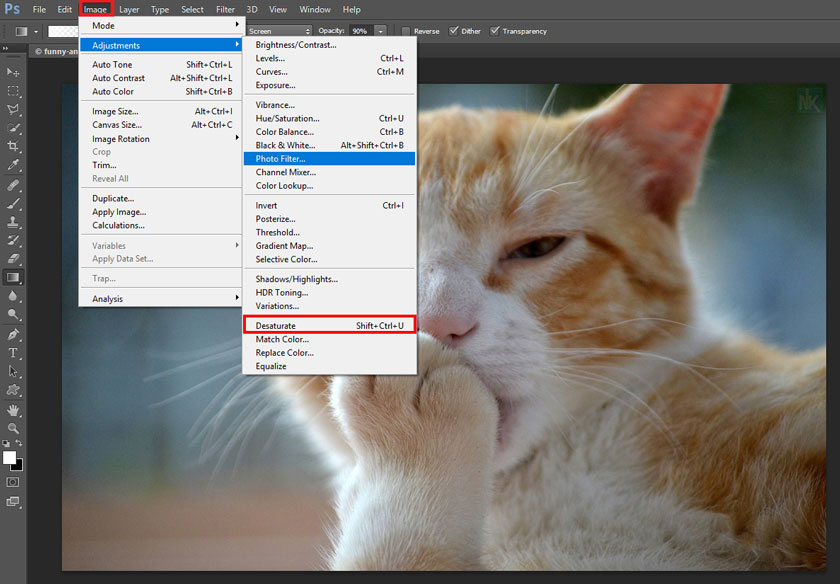840x584 pixels.
Task: Choose Hue/Saturation adjustment
Action: (x=329, y=118)
